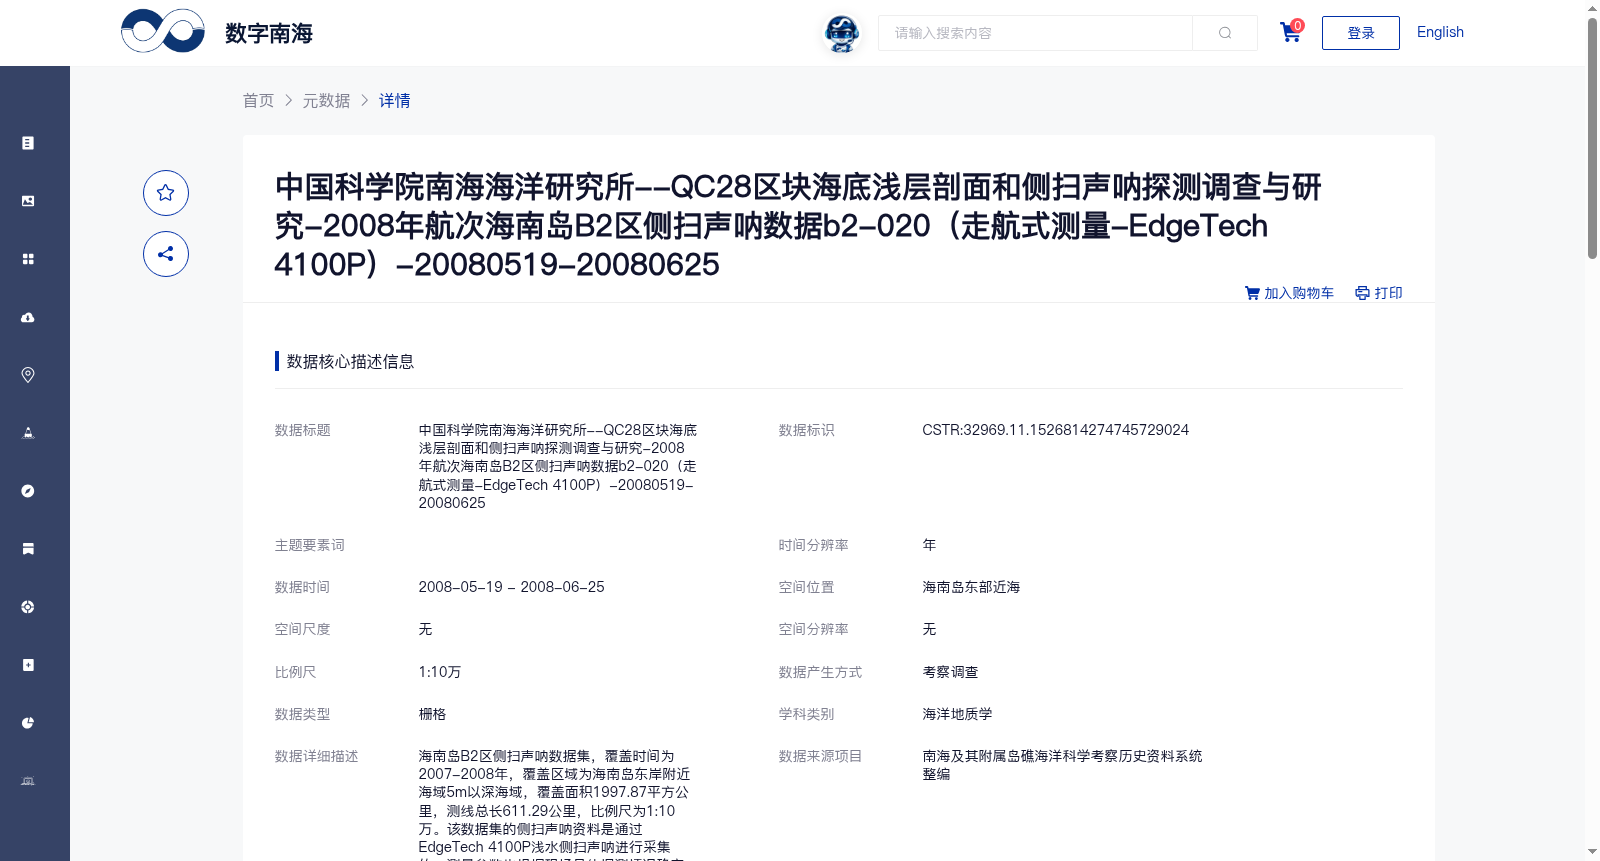This screenshot has height=861, width=1600.
Task: Click the 南海及其附属岛礁 source project value
Action: click(x=1062, y=765)
